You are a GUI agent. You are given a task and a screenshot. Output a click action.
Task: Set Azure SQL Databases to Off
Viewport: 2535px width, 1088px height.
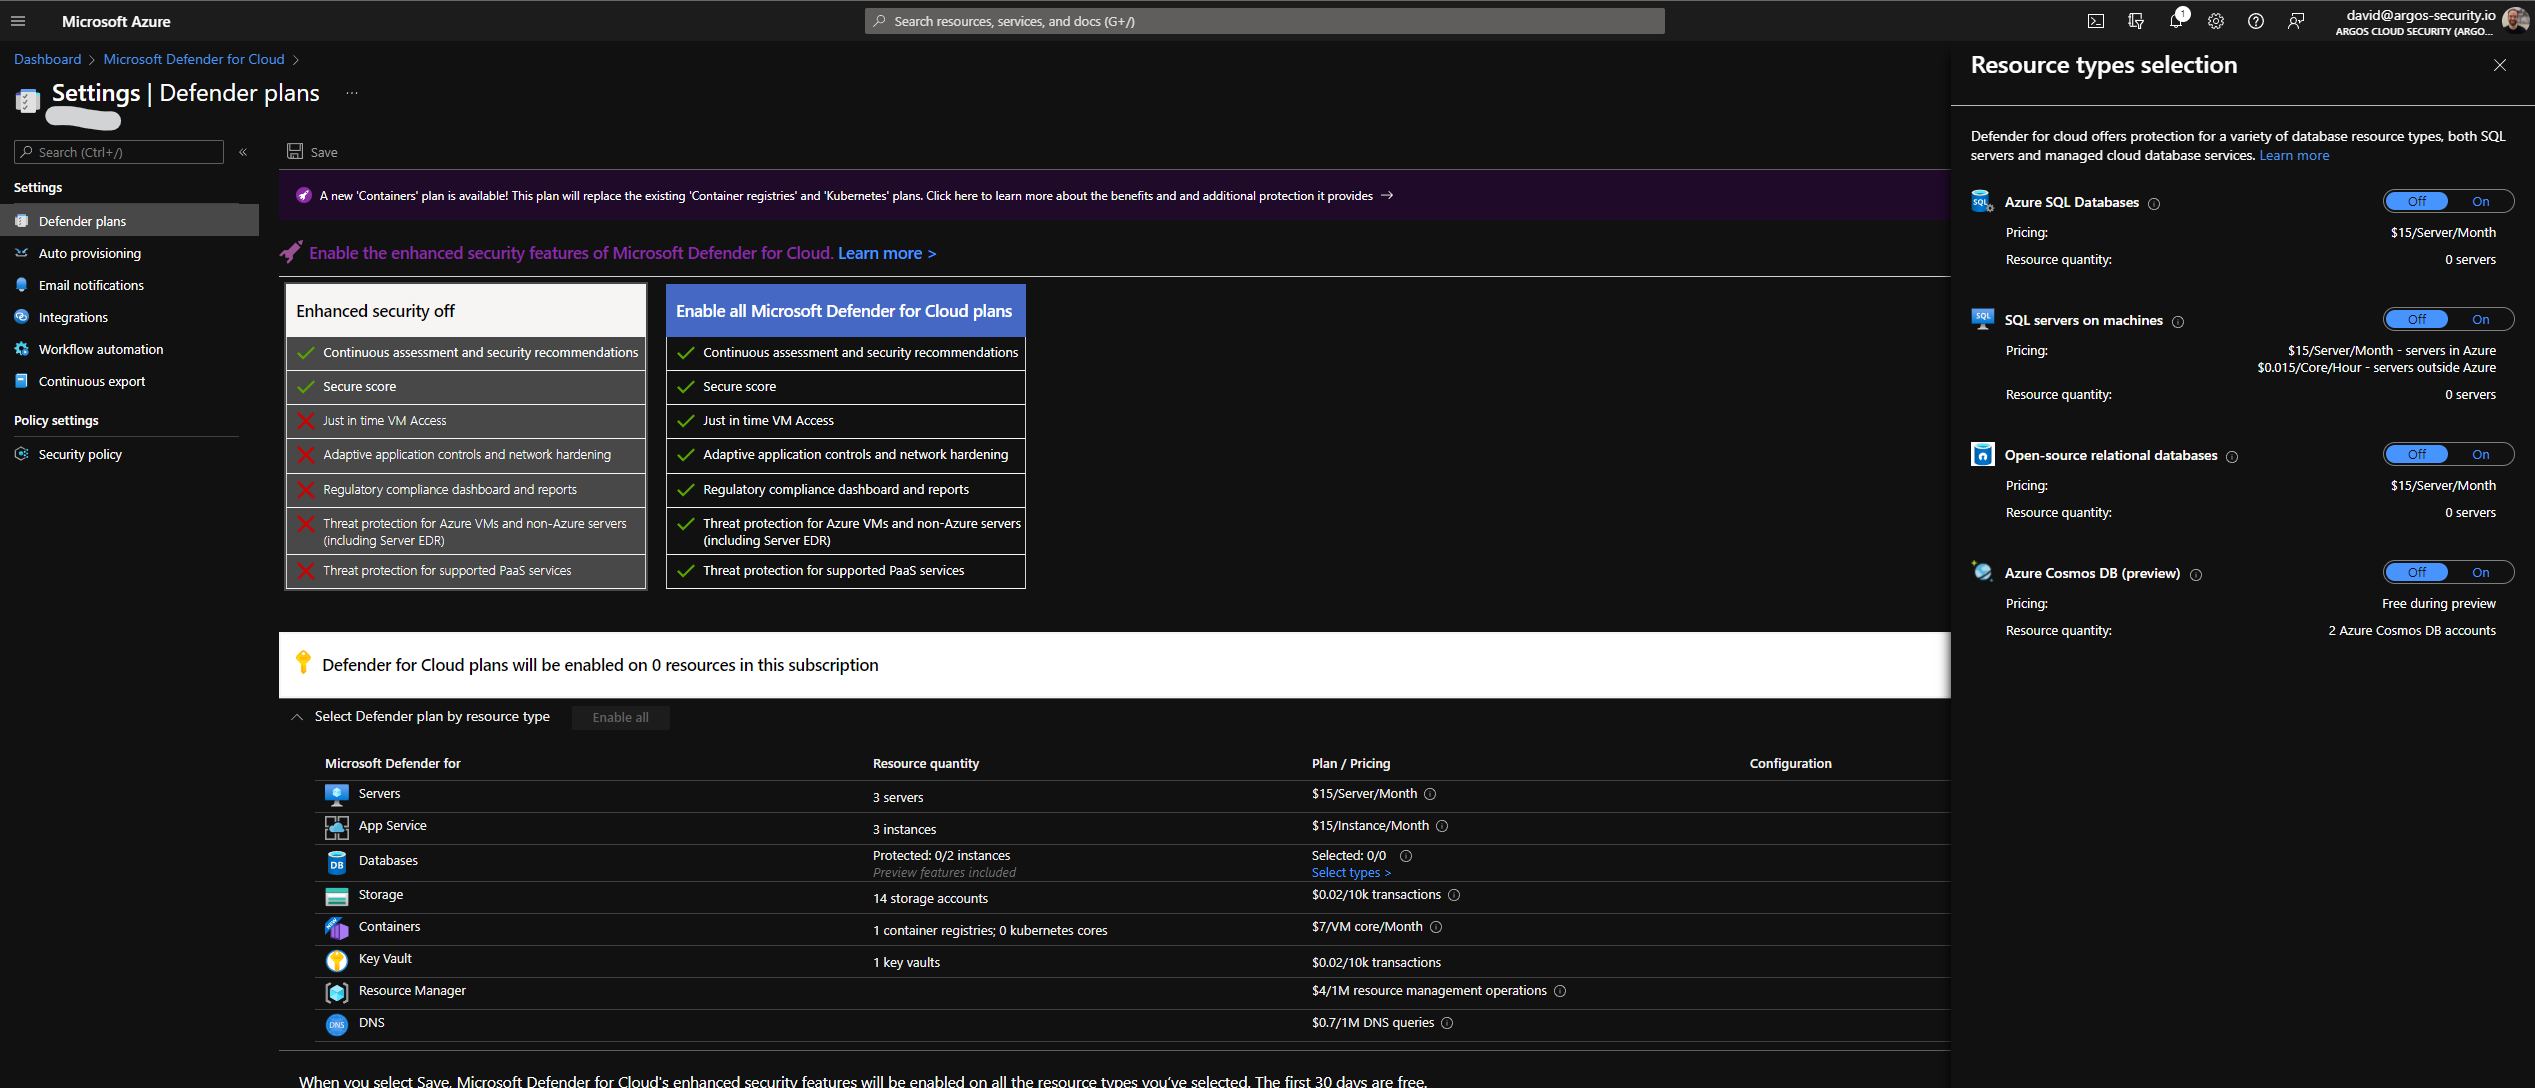[x=2417, y=201]
